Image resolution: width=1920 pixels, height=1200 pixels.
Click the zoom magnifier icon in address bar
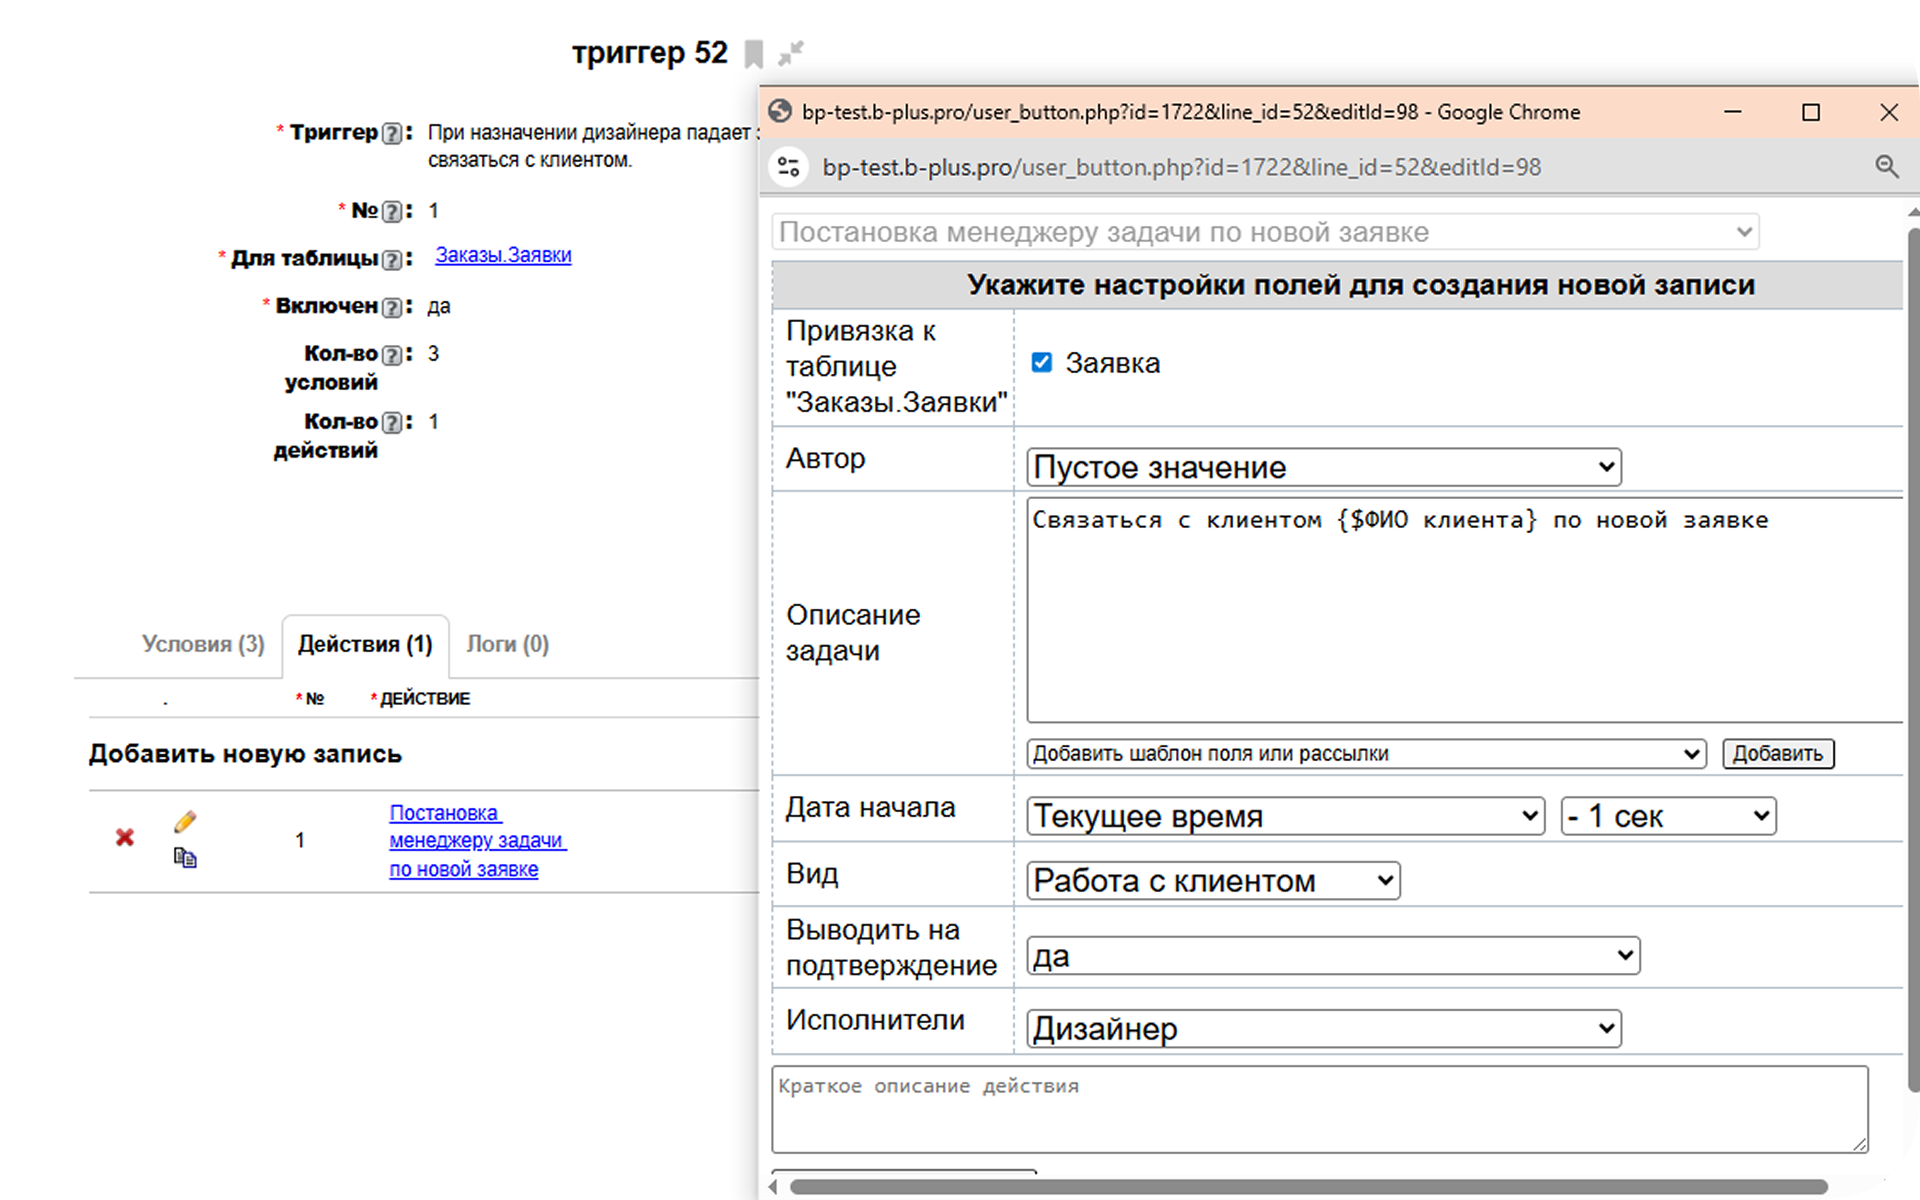1886,167
